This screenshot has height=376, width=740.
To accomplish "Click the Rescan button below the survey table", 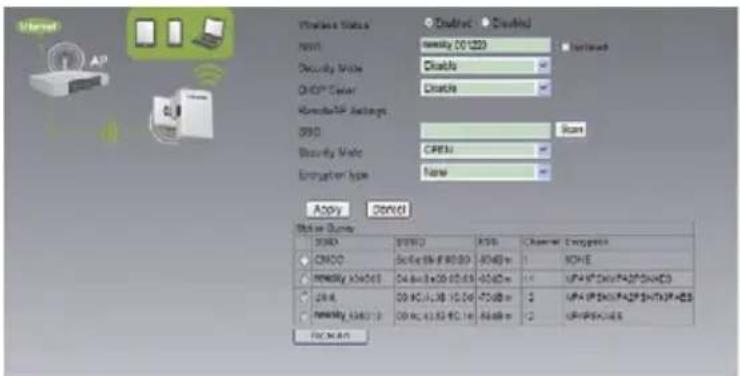I will click(x=330, y=336).
